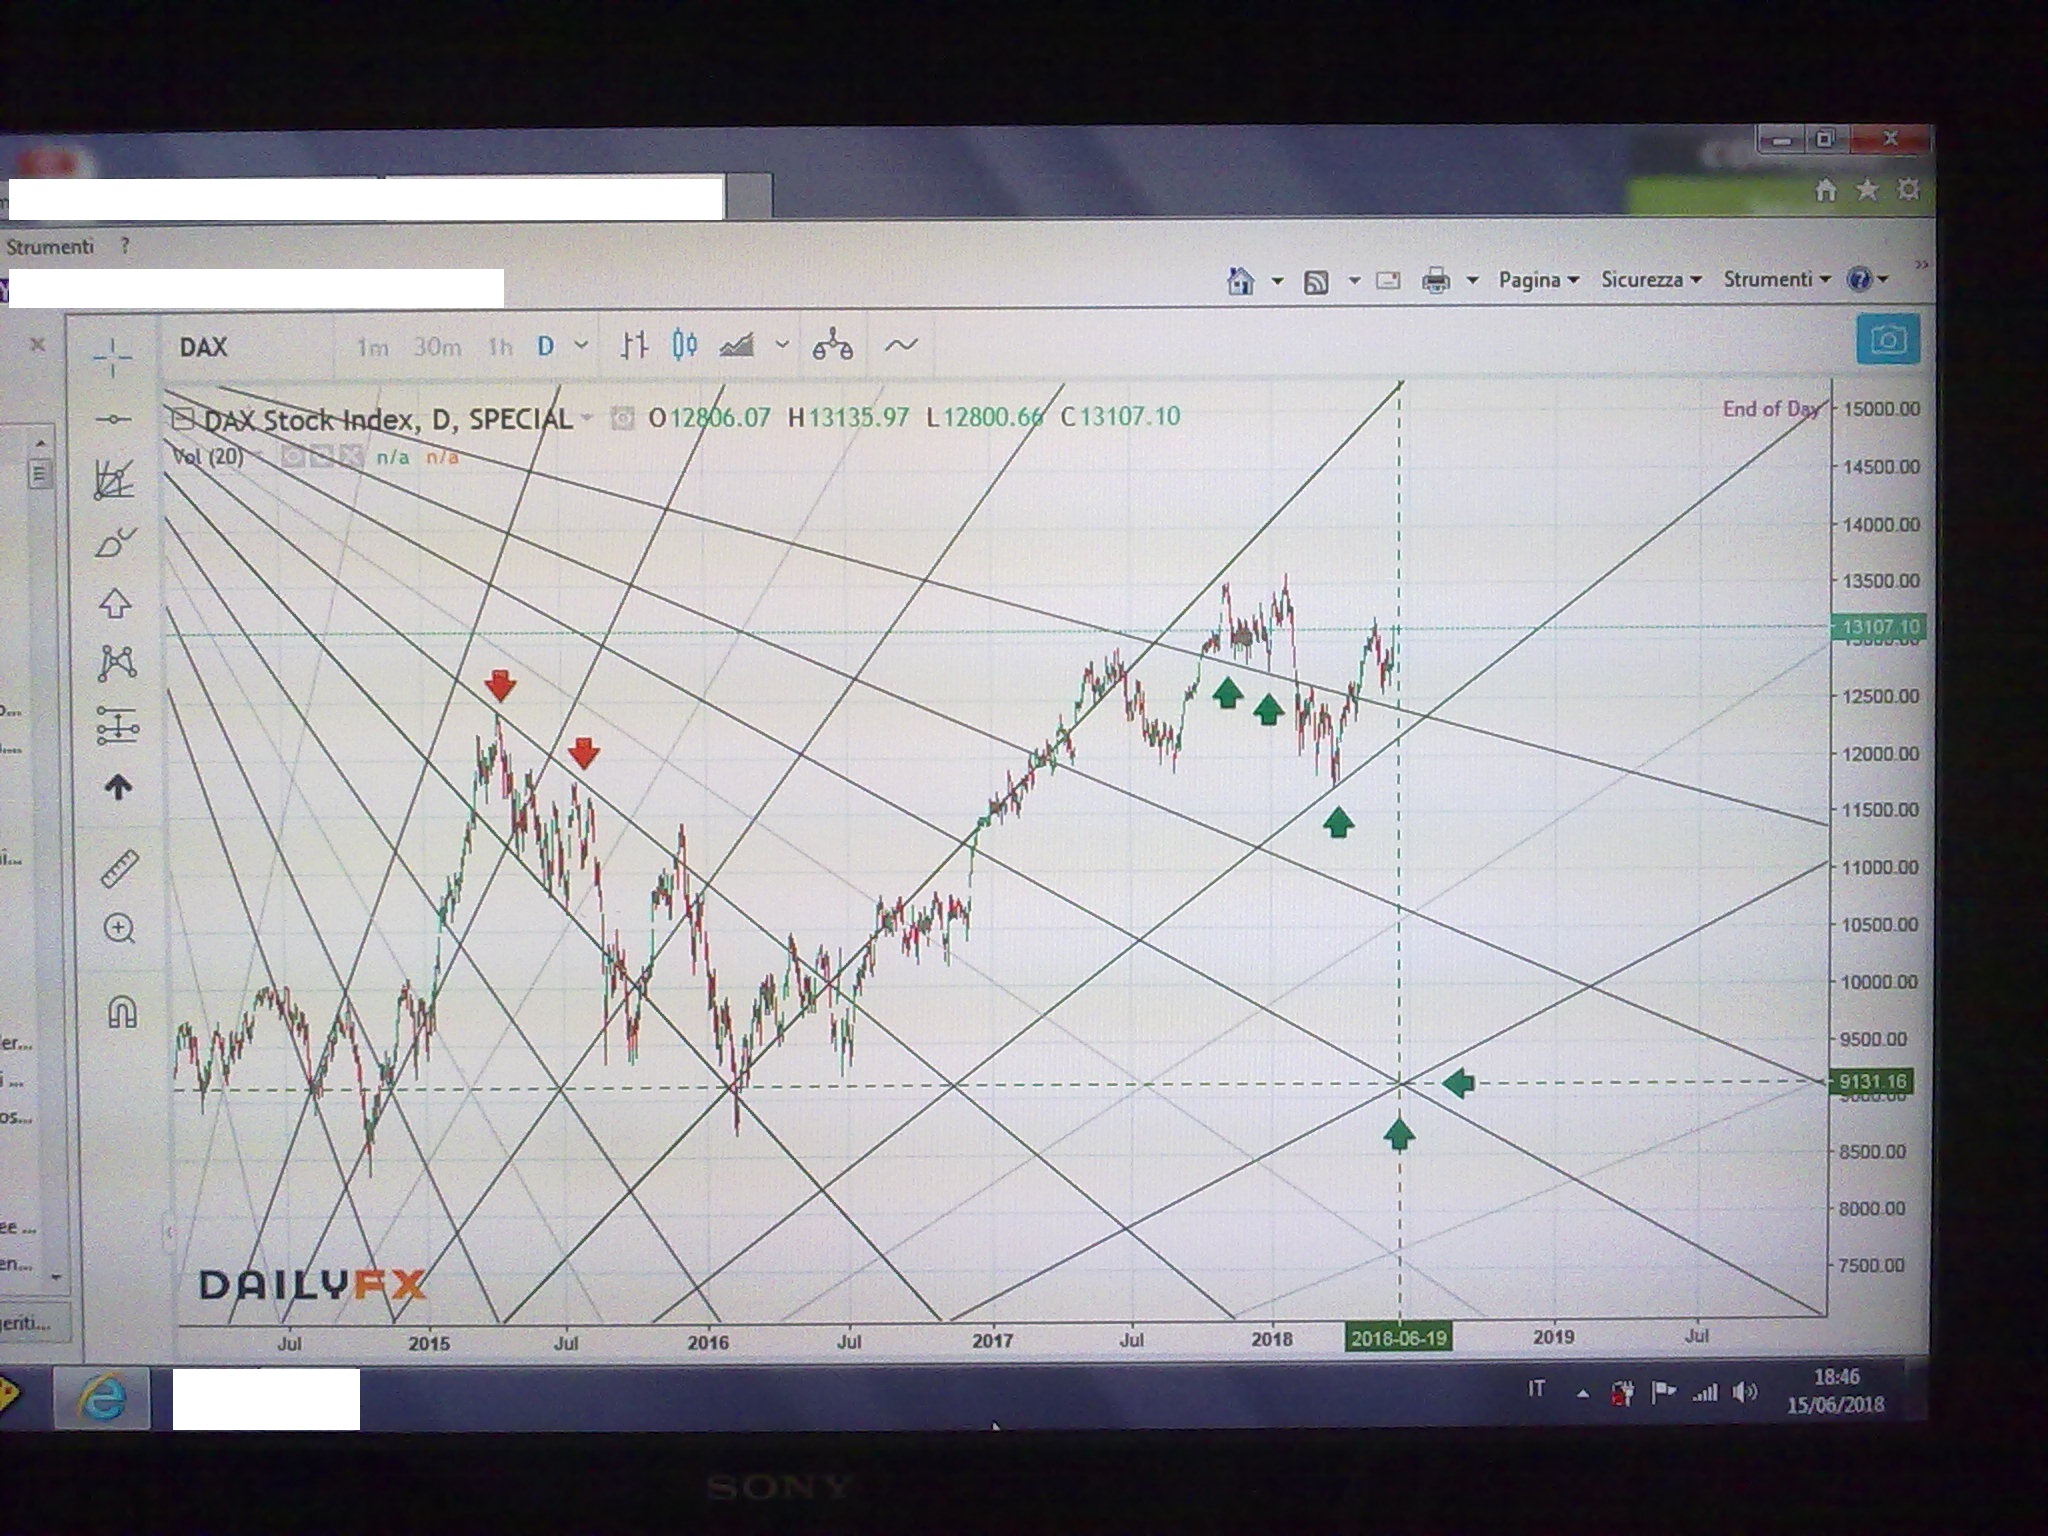Click the Home icon in the command bar
Viewport: 2048px width, 1536px height.
click(1240, 281)
